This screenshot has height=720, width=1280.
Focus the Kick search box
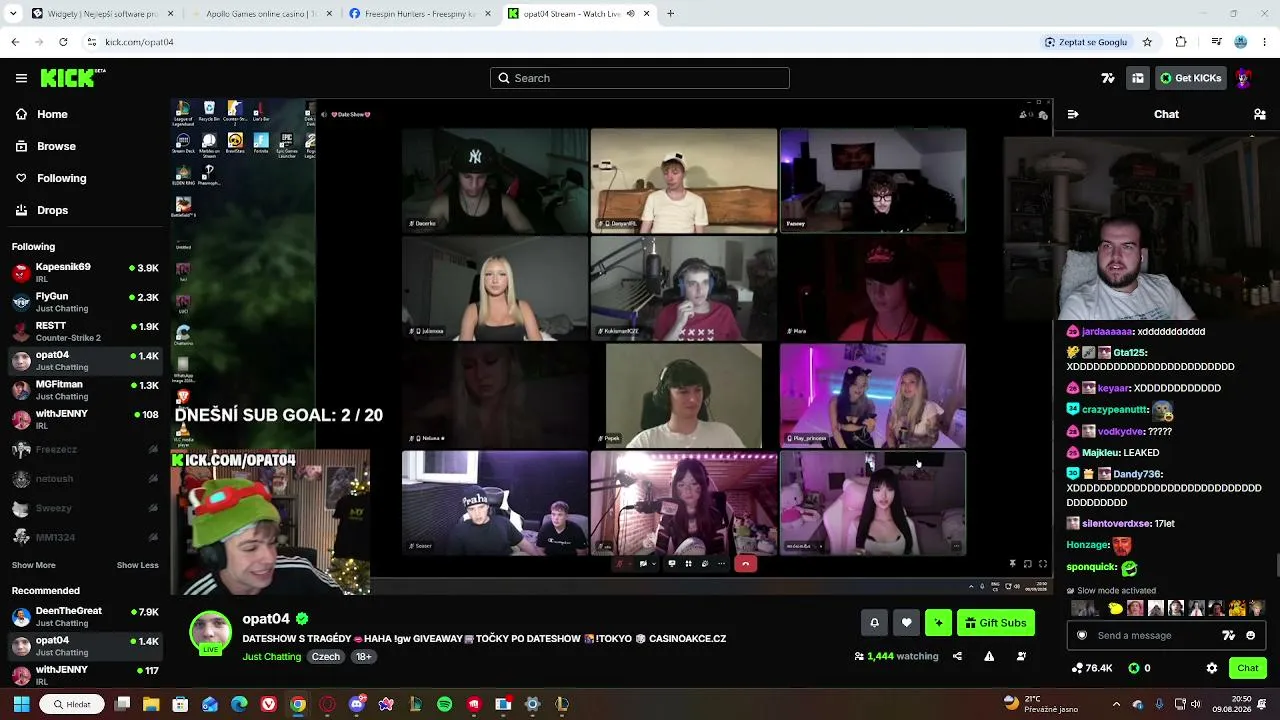640,78
